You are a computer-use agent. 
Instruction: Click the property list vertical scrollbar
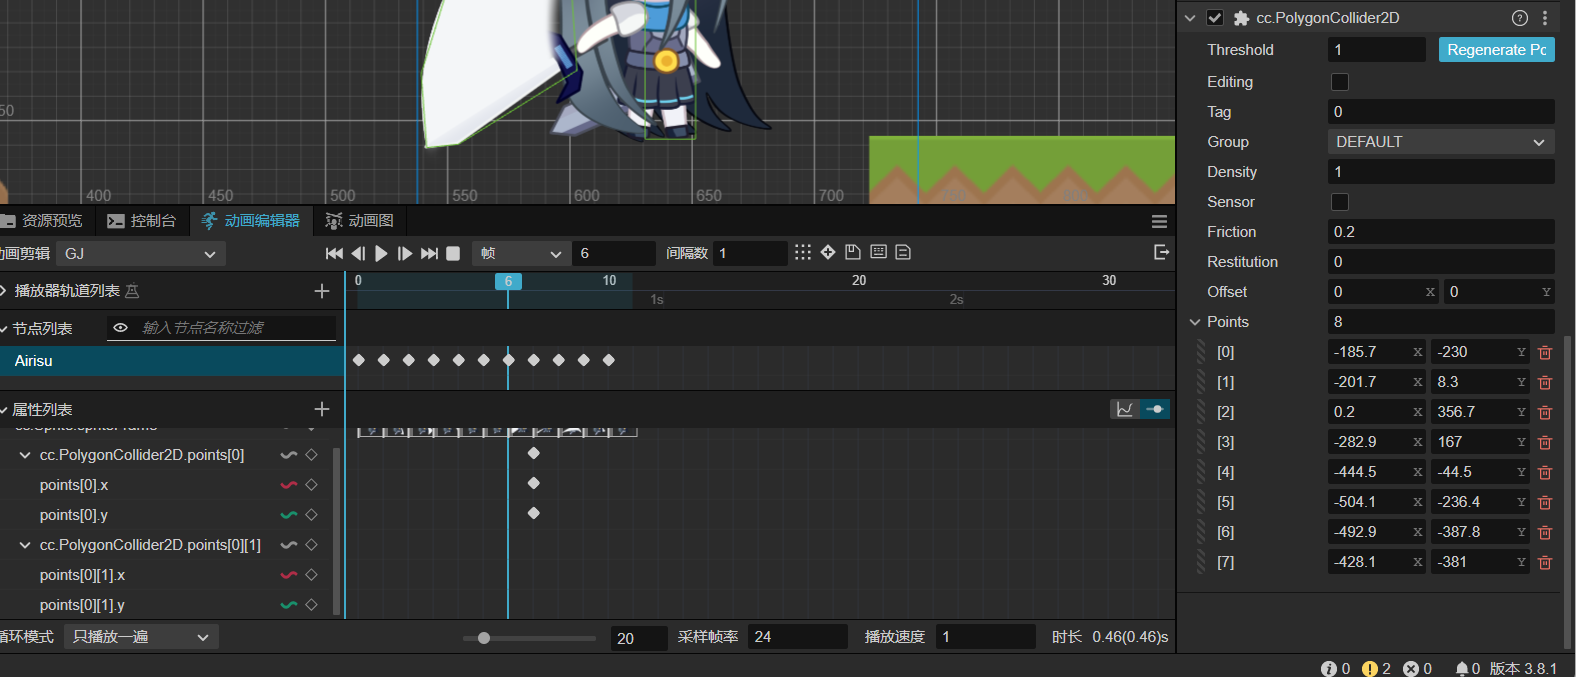pyautogui.click(x=336, y=530)
